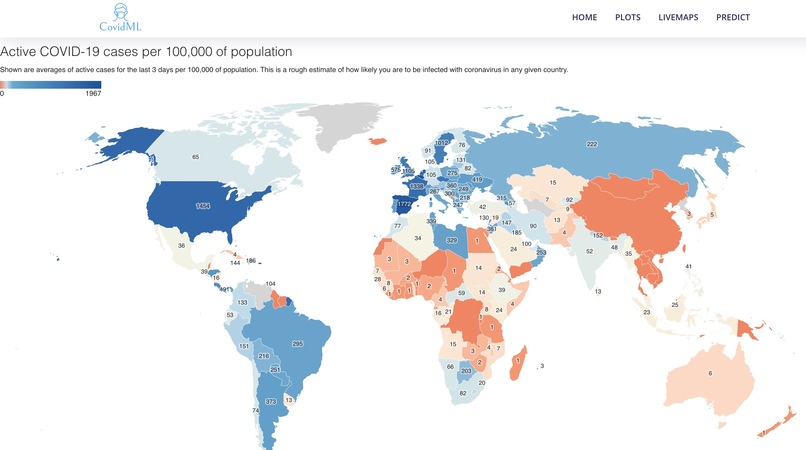
Task: Click the blue-orange color scale legend
Action: pos(50,85)
